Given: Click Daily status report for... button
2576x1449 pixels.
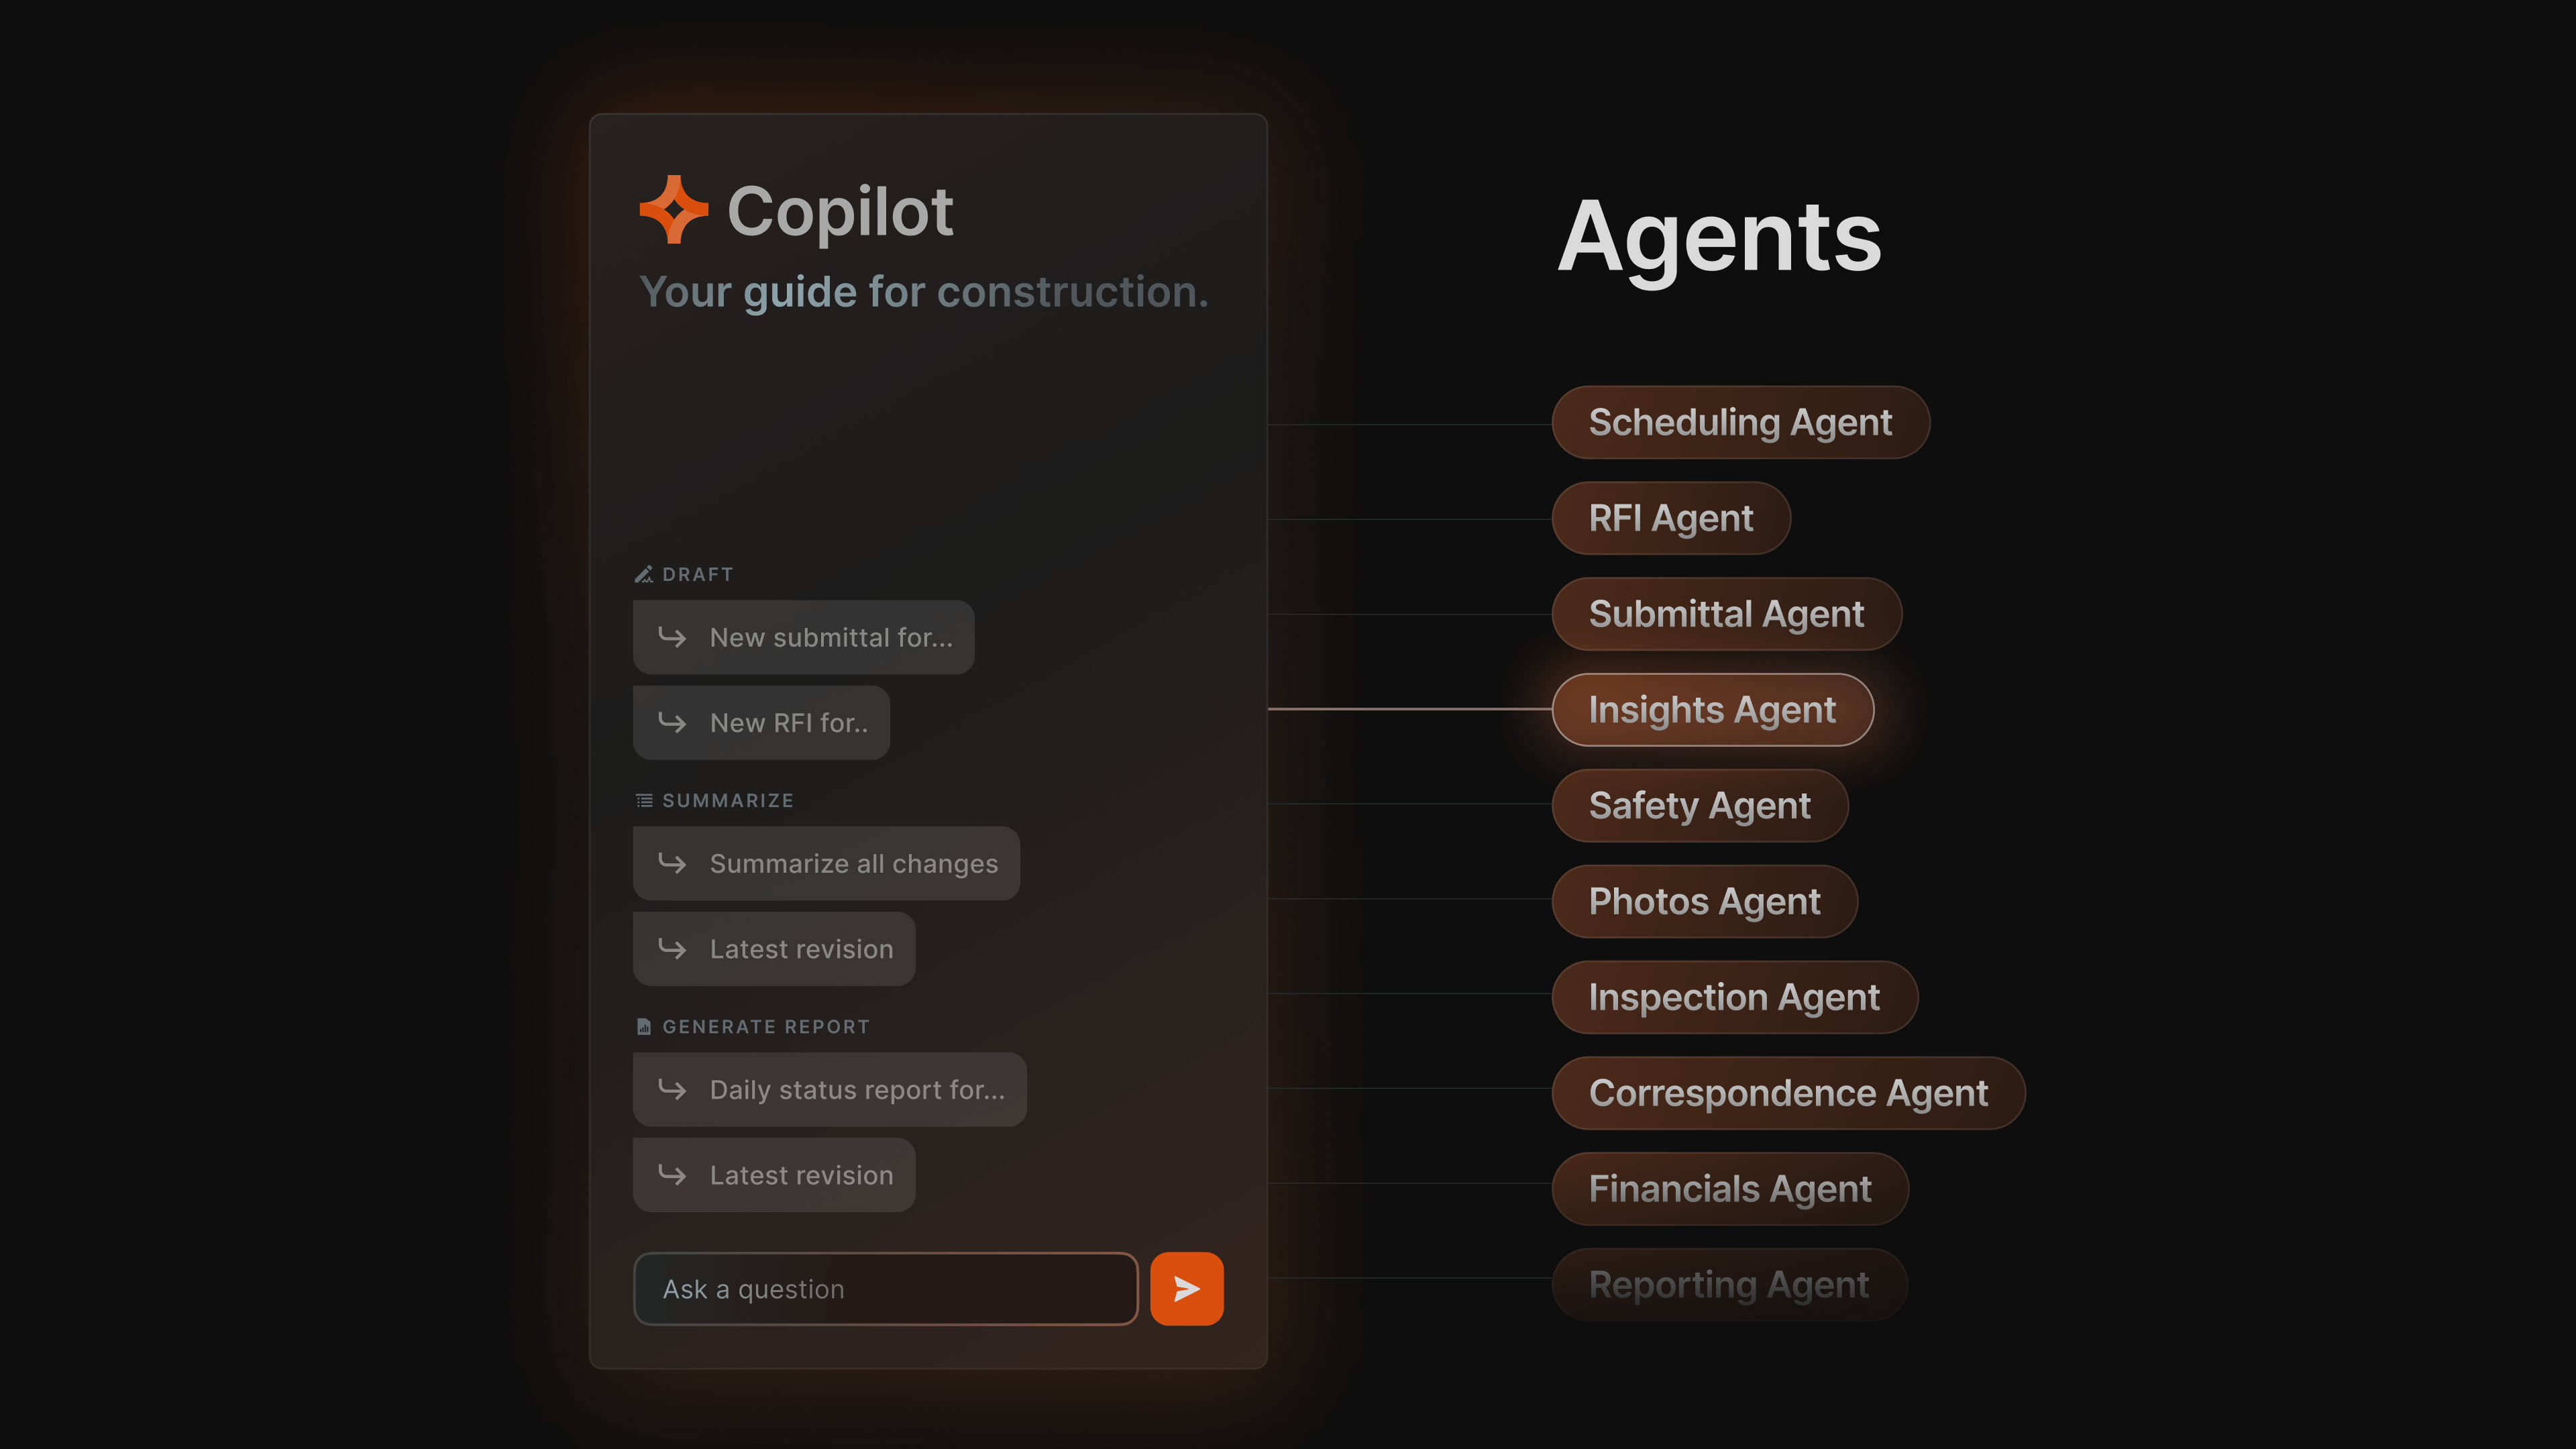Looking at the screenshot, I should [x=830, y=1088].
